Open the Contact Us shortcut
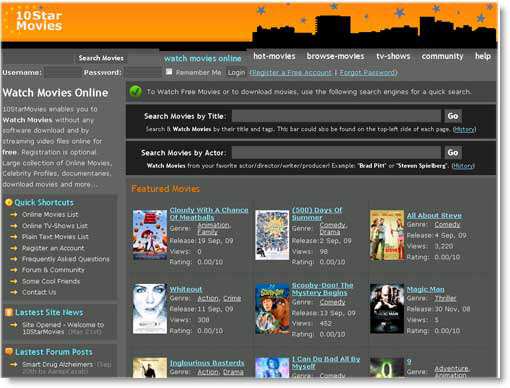 [39, 292]
